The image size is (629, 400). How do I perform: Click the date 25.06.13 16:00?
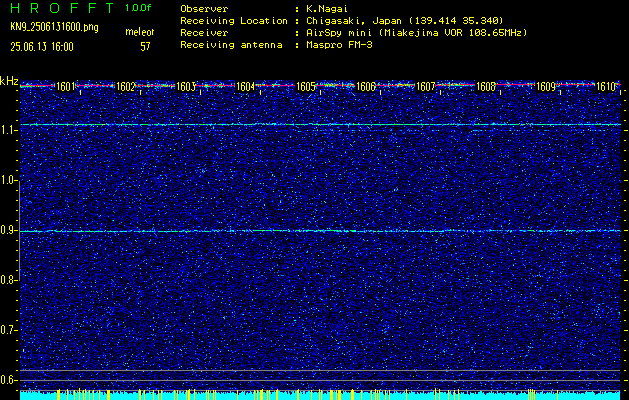(x=42, y=47)
